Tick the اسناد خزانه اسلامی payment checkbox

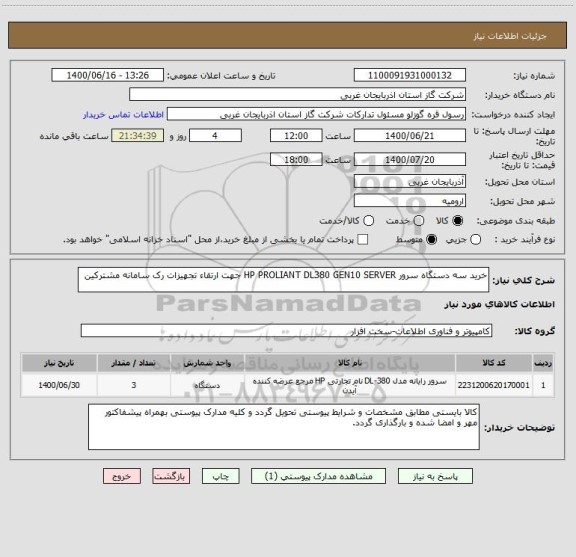pyautogui.click(x=363, y=240)
